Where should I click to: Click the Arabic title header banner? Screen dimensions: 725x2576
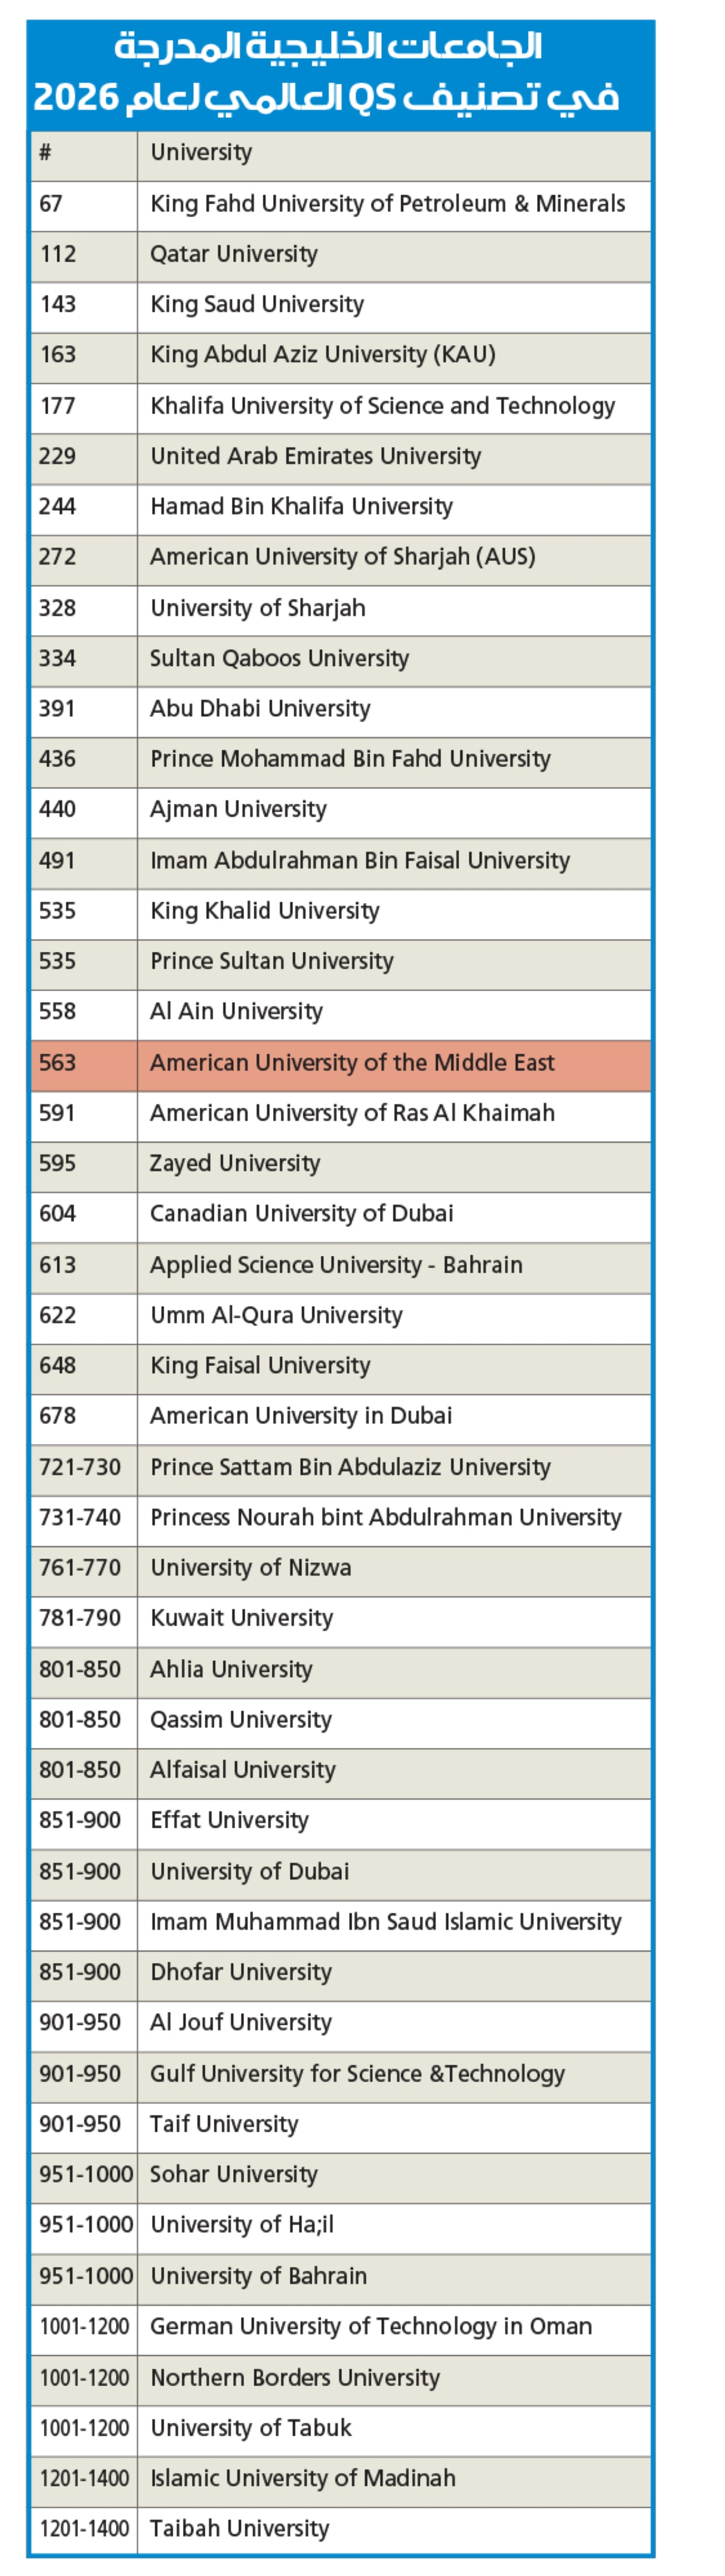click(x=340, y=72)
